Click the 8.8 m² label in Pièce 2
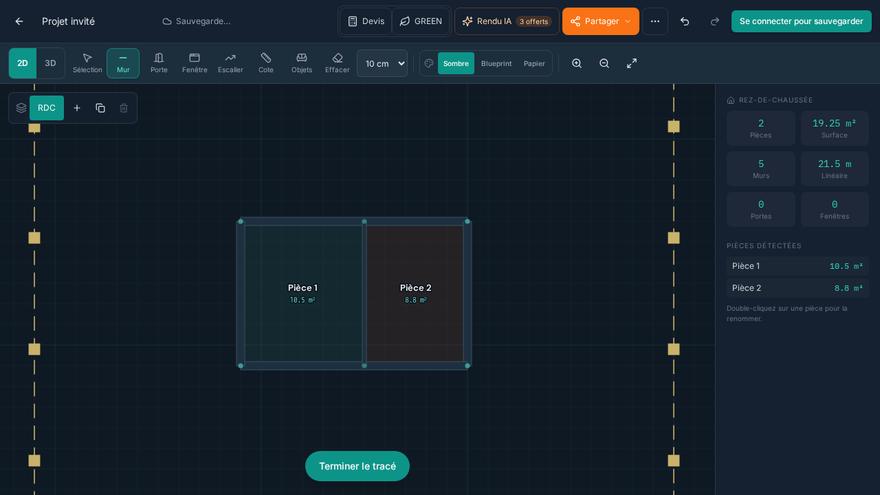Image resolution: width=880 pixels, height=495 pixels. click(415, 300)
